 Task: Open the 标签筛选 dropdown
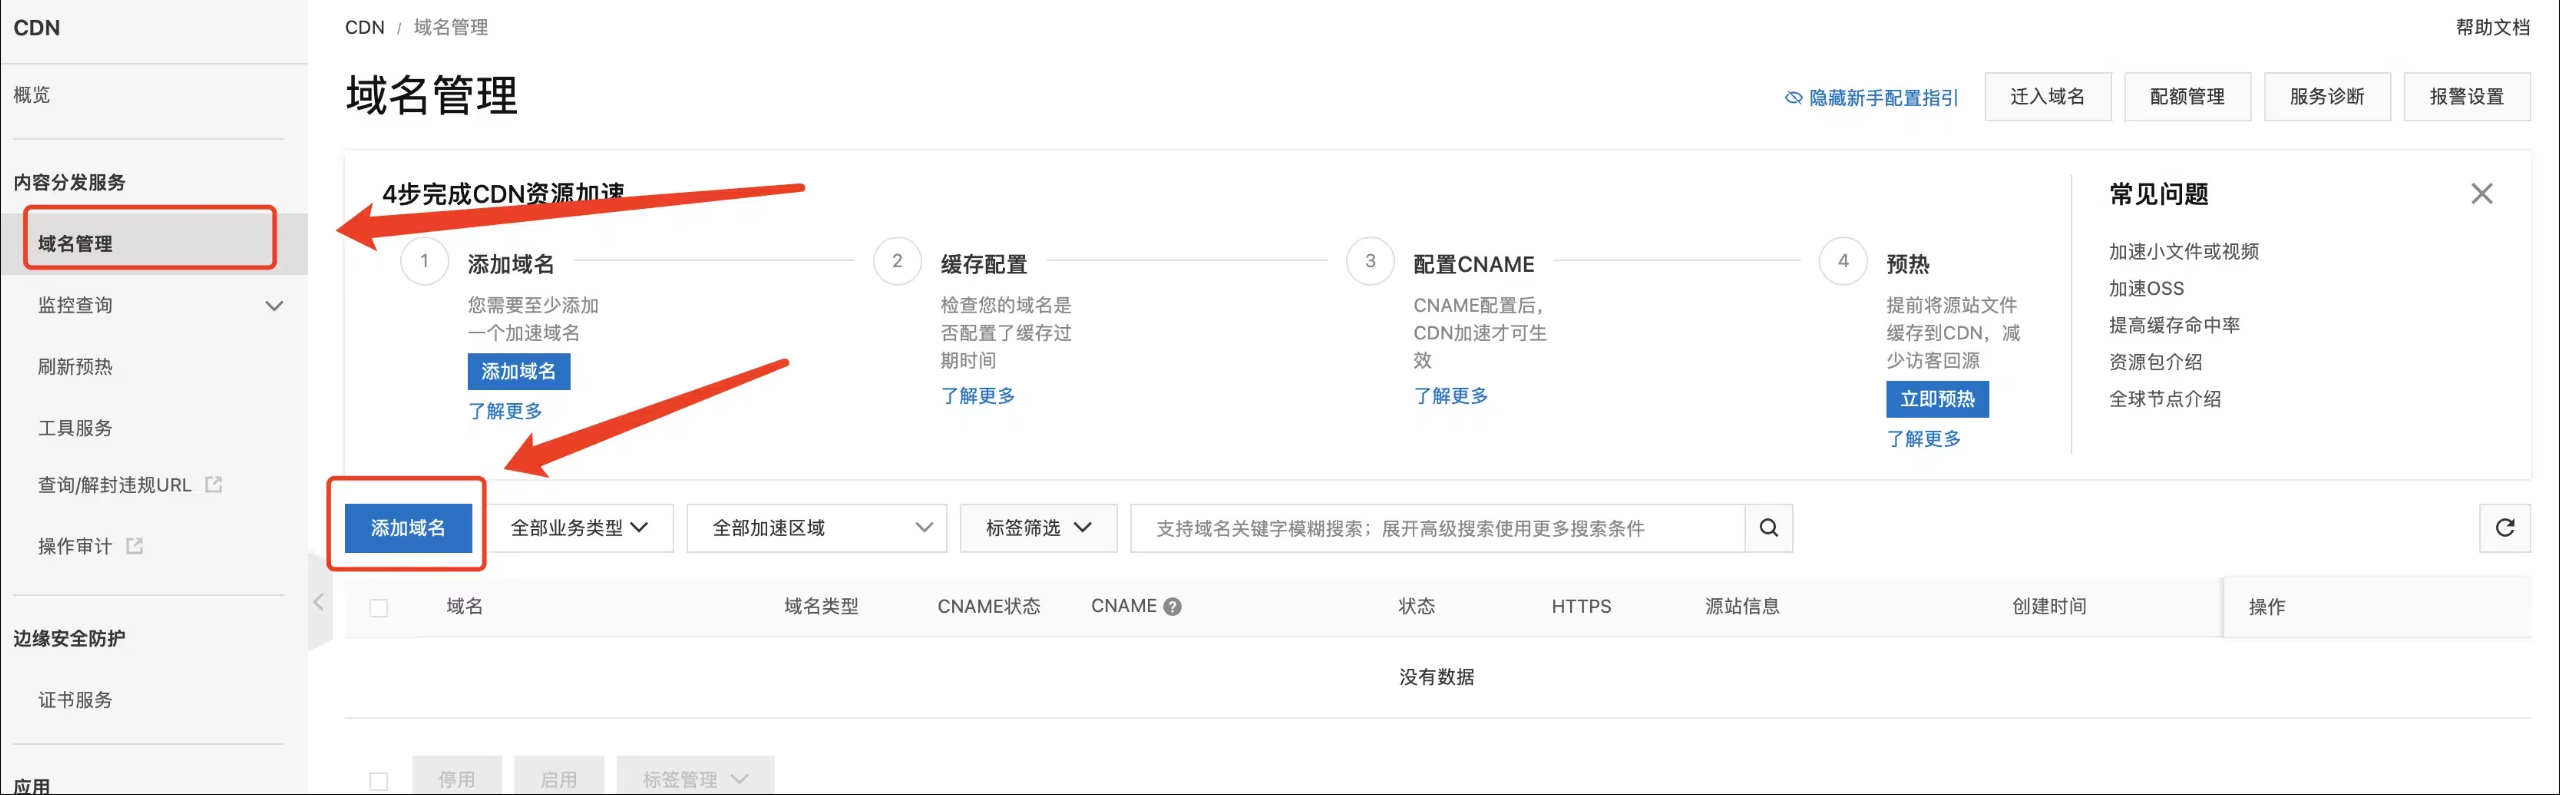[1037, 528]
